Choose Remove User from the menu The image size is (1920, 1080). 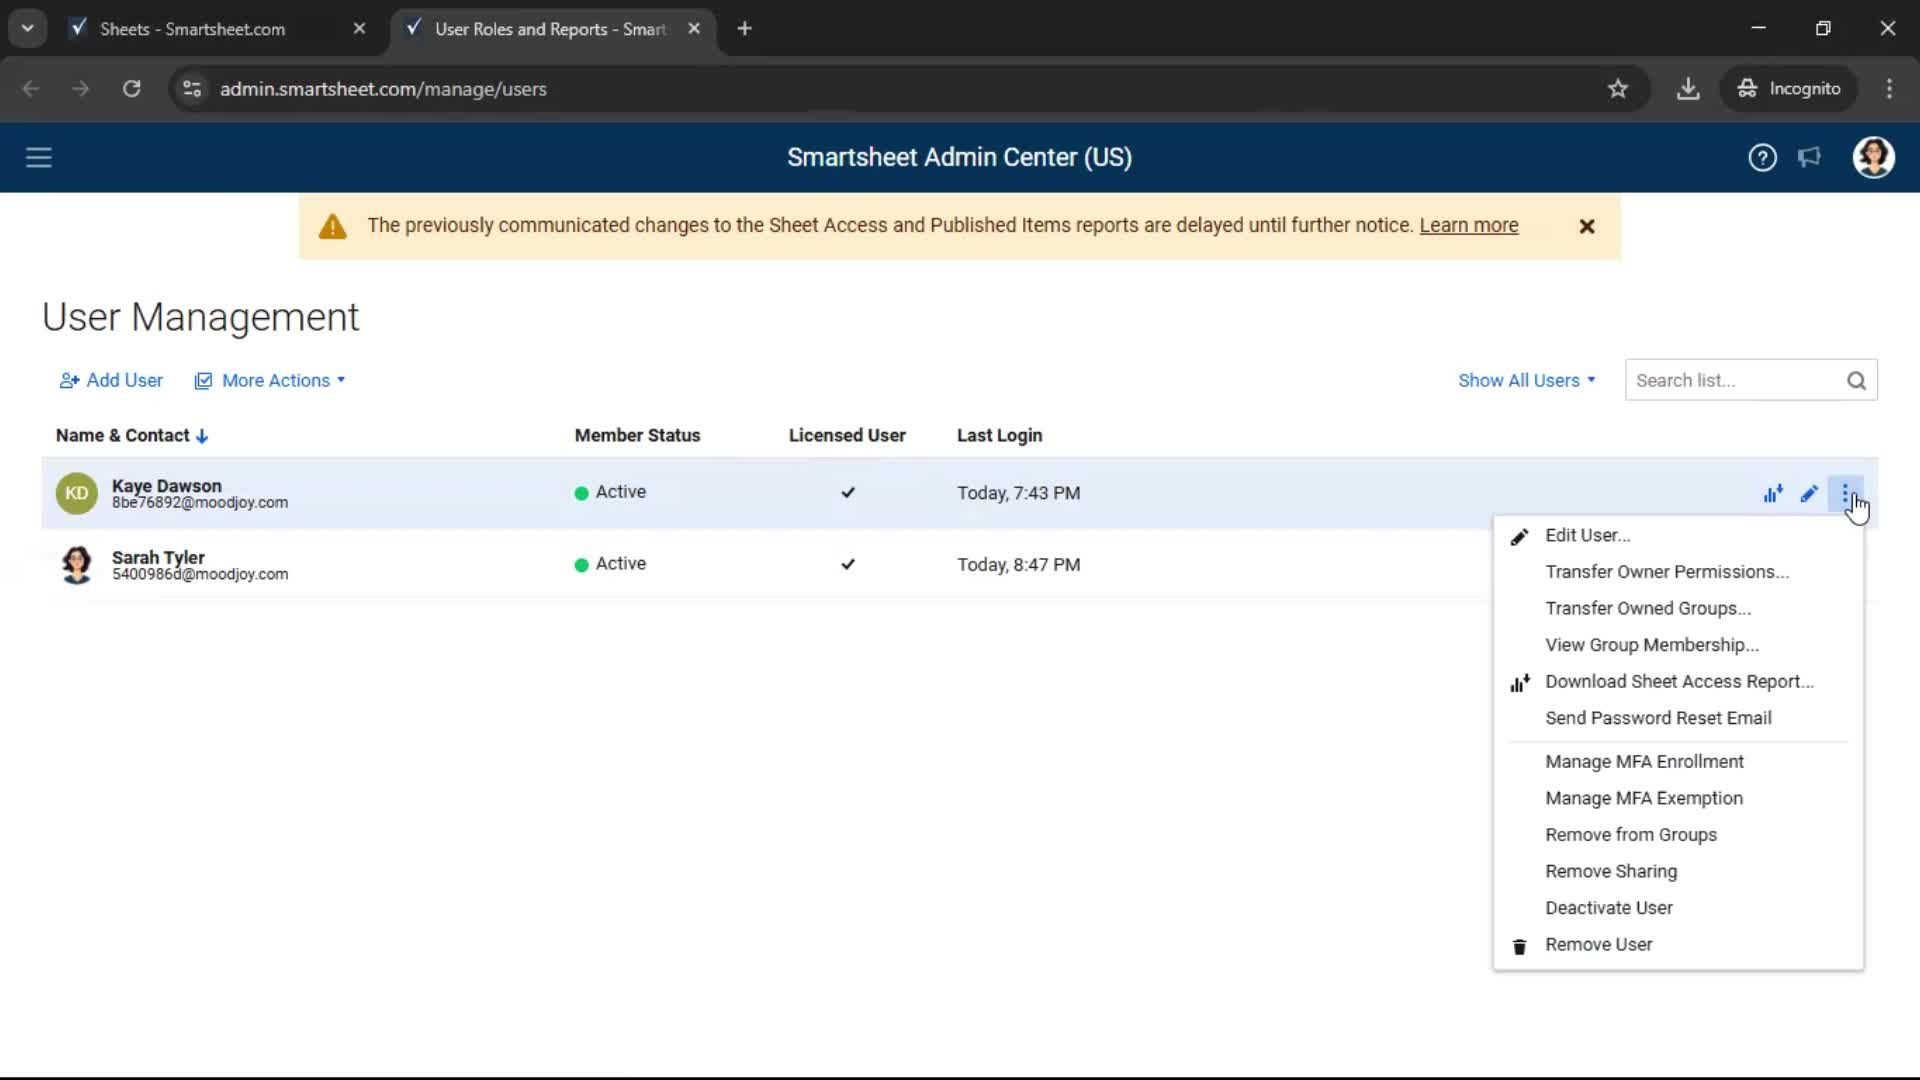pyautogui.click(x=1598, y=945)
